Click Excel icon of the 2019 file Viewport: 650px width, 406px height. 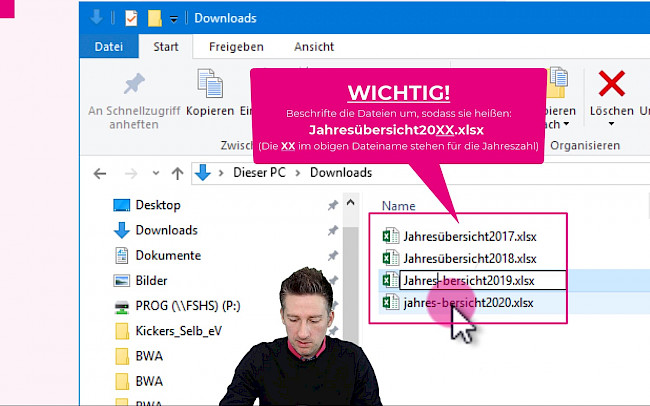coord(390,280)
